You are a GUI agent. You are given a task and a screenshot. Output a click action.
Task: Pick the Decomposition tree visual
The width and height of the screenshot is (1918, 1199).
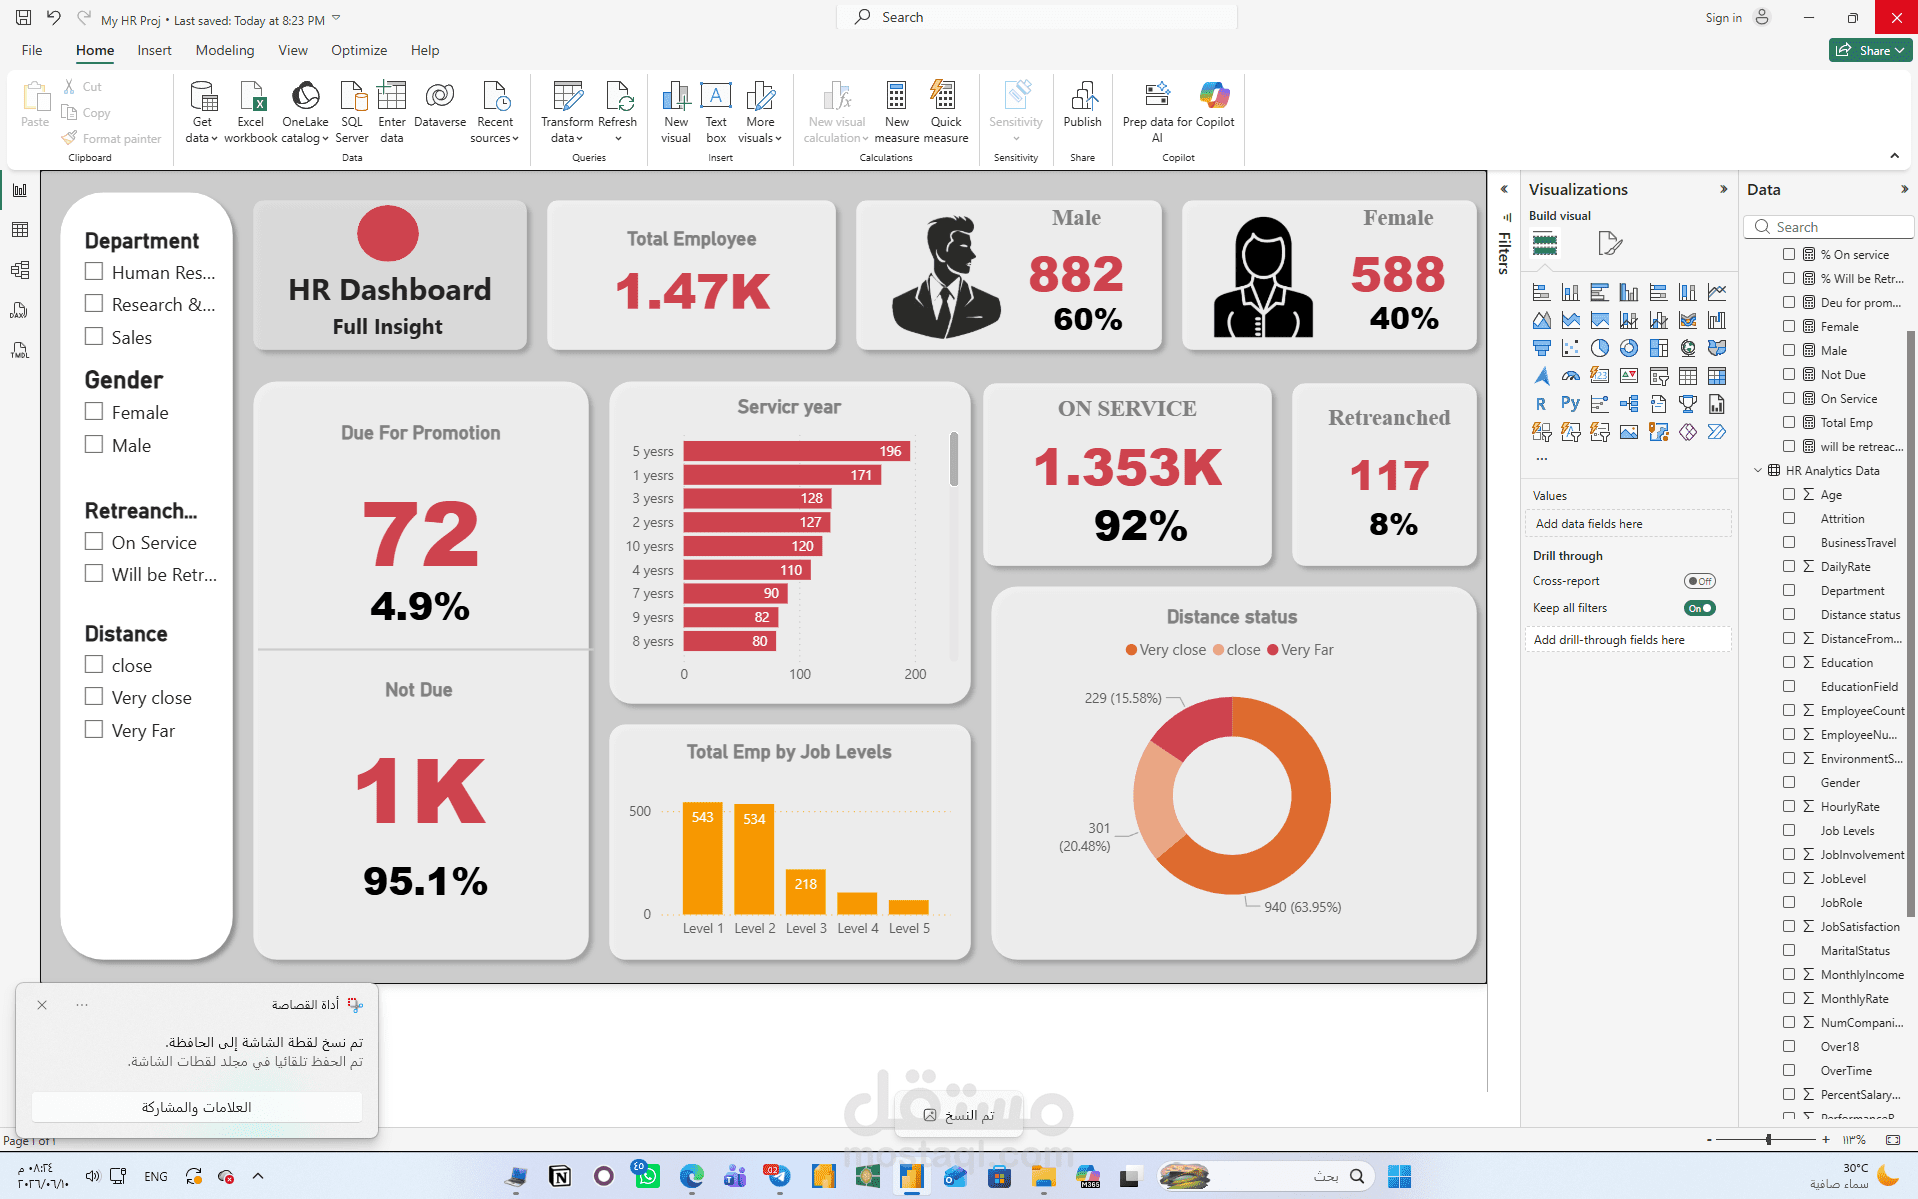1629,404
